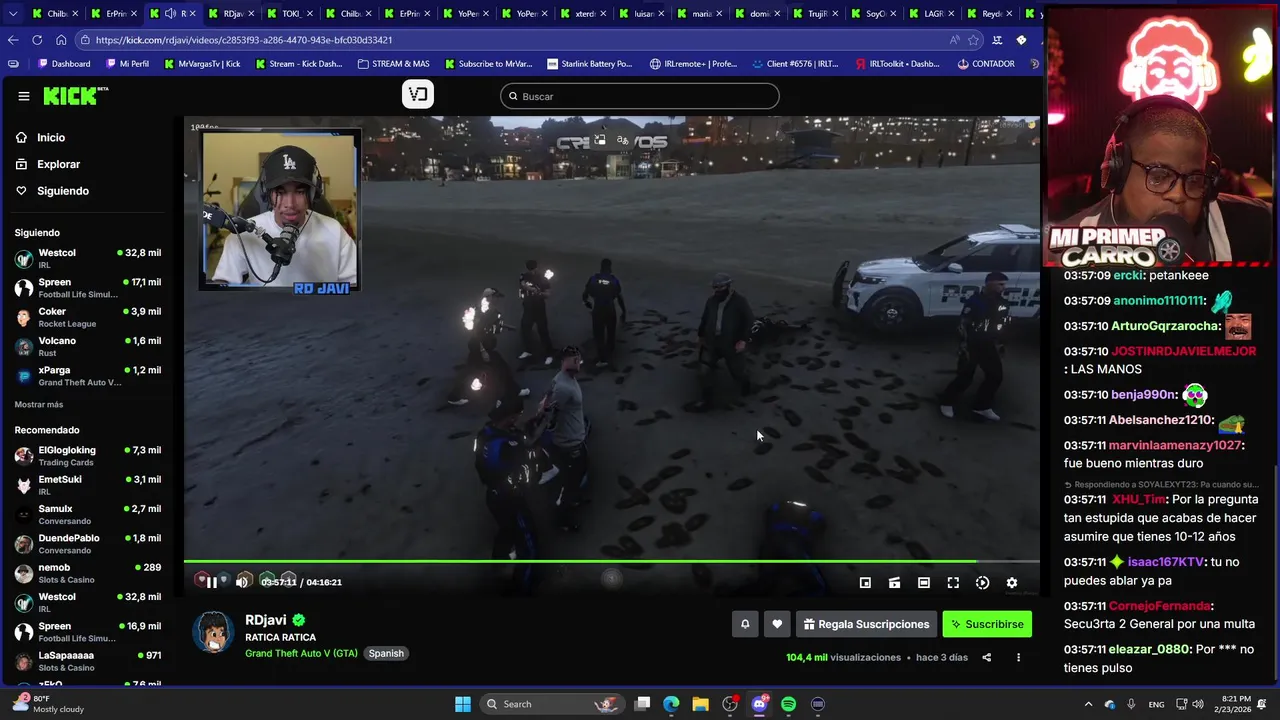Expand followed list with Mostrar más
The image size is (1280, 720).
tap(39, 405)
